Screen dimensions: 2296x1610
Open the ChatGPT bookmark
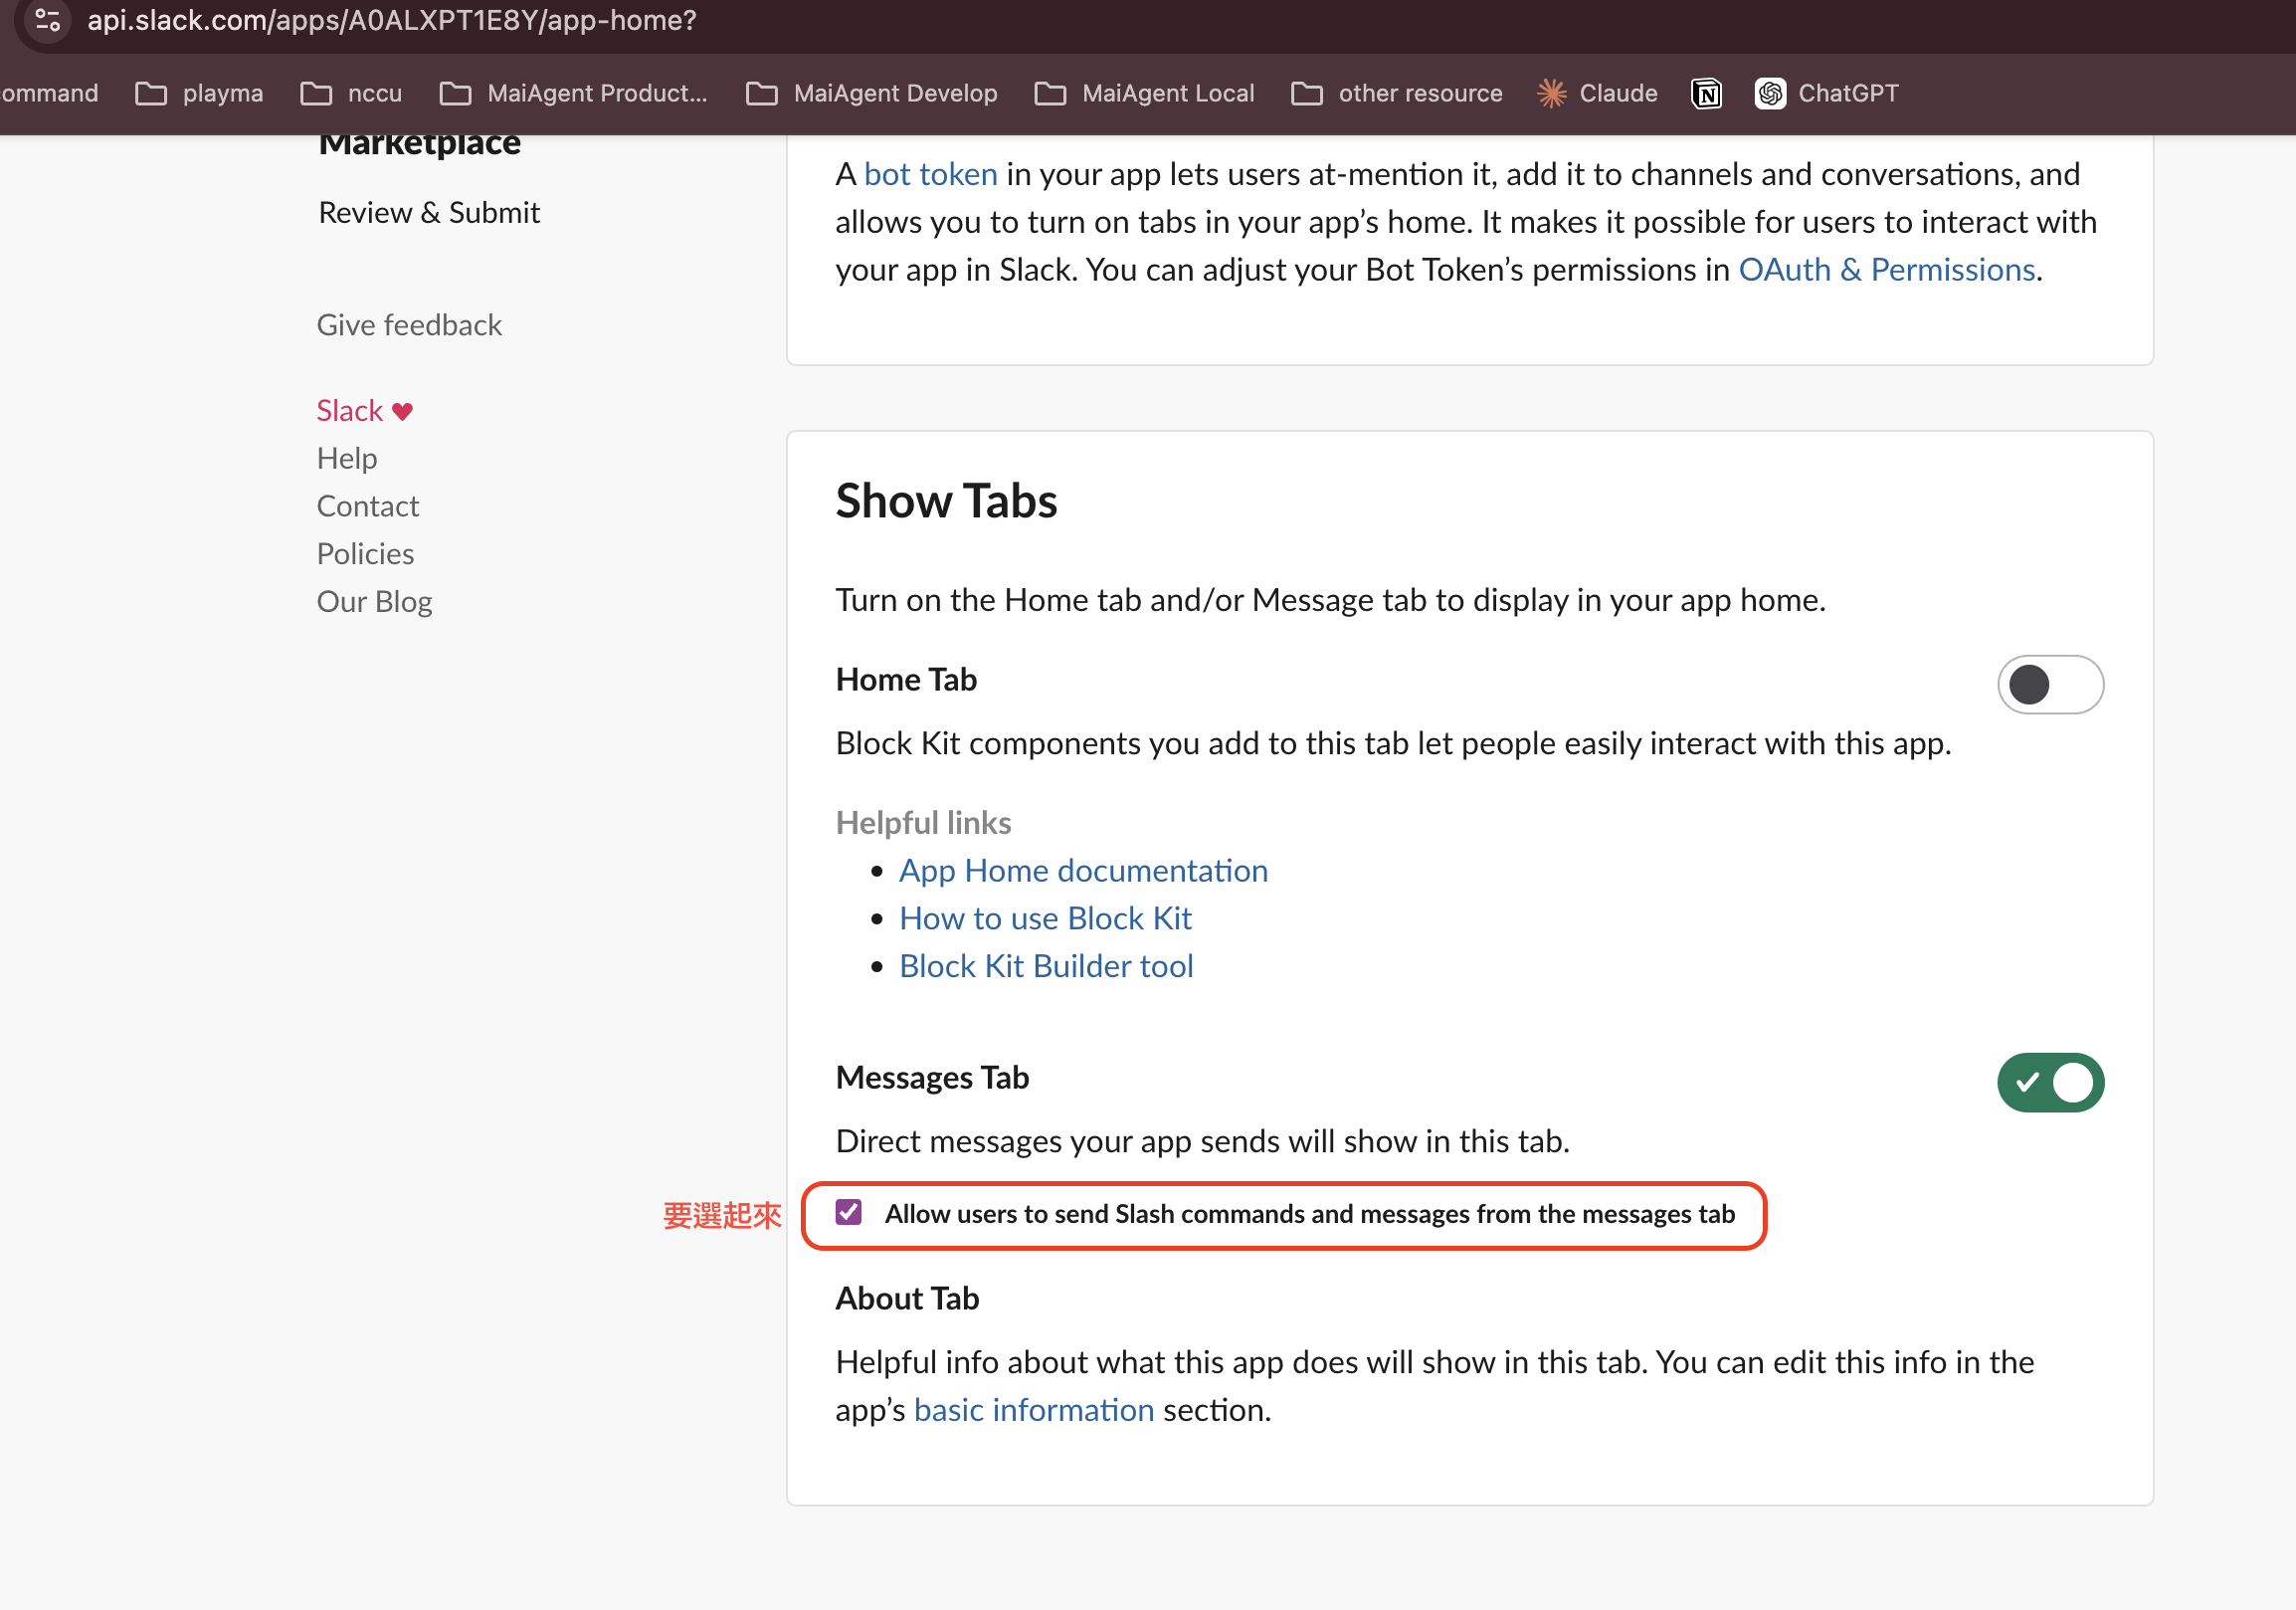tap(1826, 93)
